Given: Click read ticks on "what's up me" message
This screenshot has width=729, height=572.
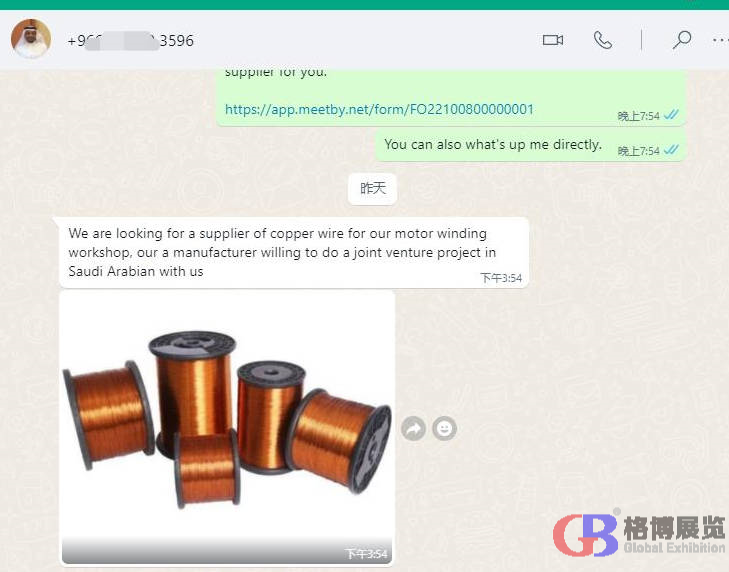Looking at the screenshot, I should click(671, 151).
